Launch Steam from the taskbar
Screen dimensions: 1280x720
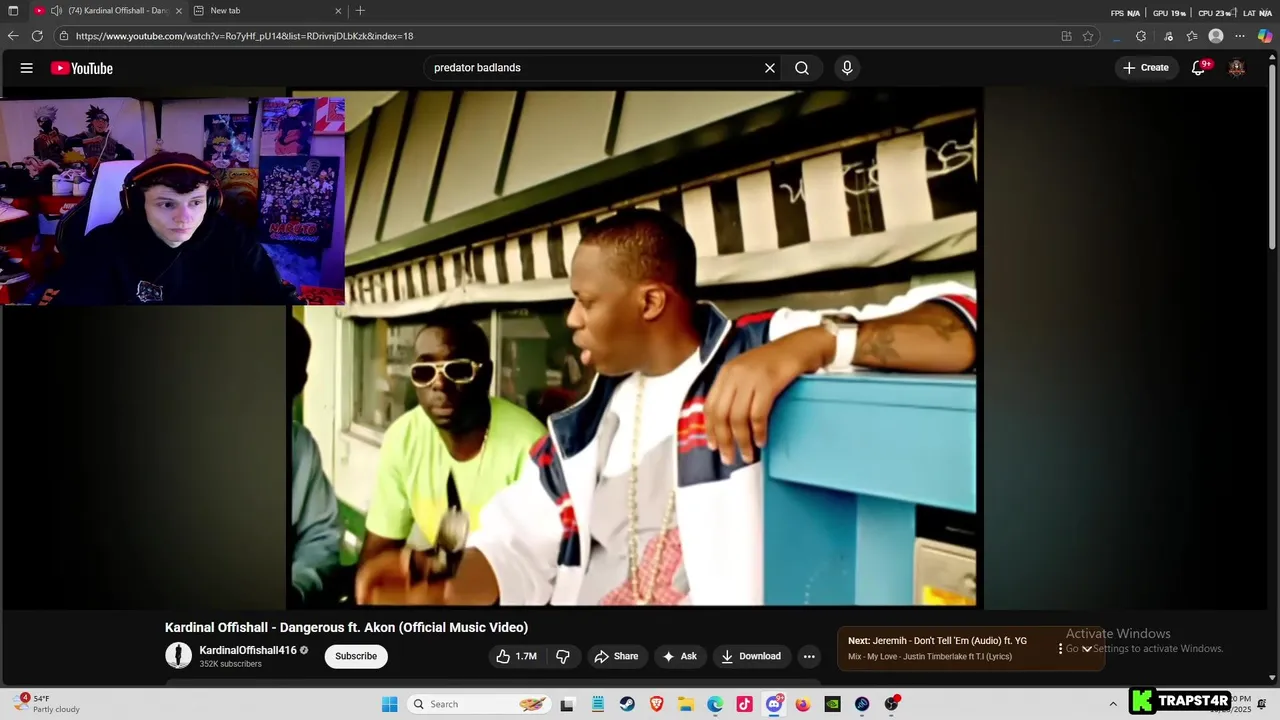click(626, 704)
